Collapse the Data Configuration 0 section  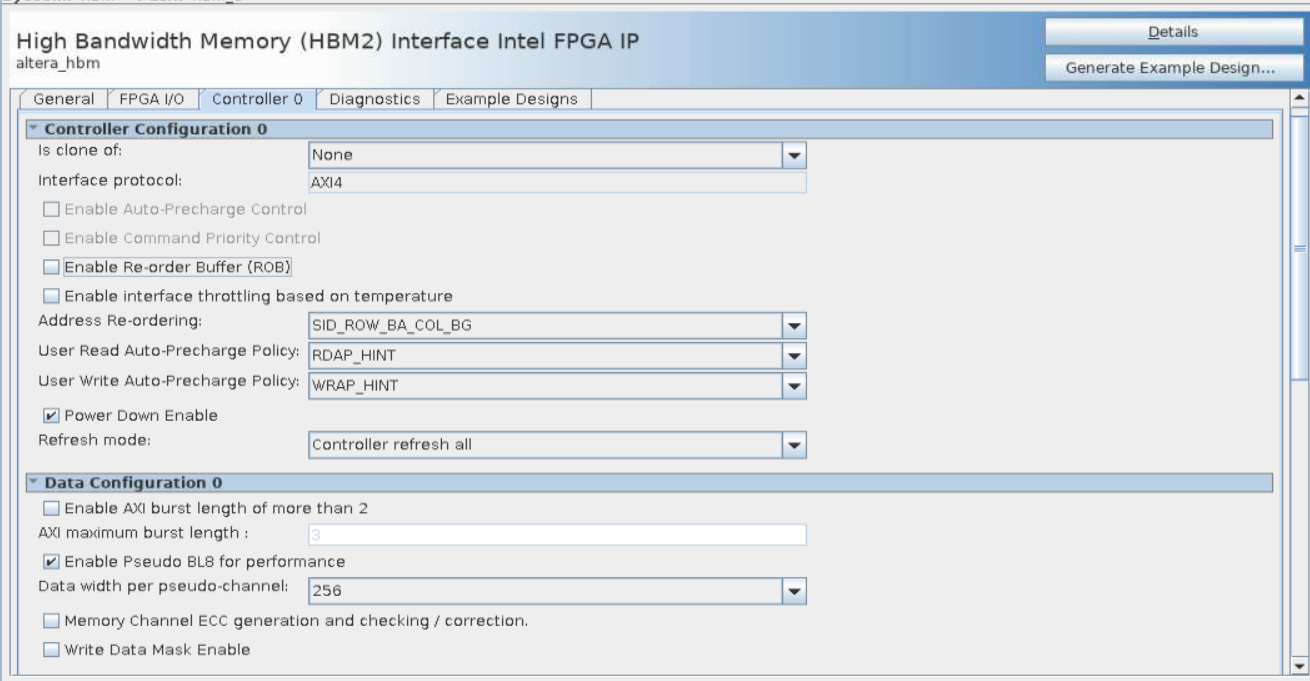click(x=33, y=484)
